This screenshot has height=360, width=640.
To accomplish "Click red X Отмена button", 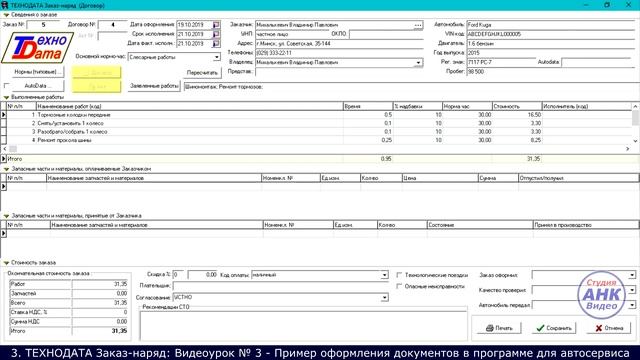I will point(609,328).
